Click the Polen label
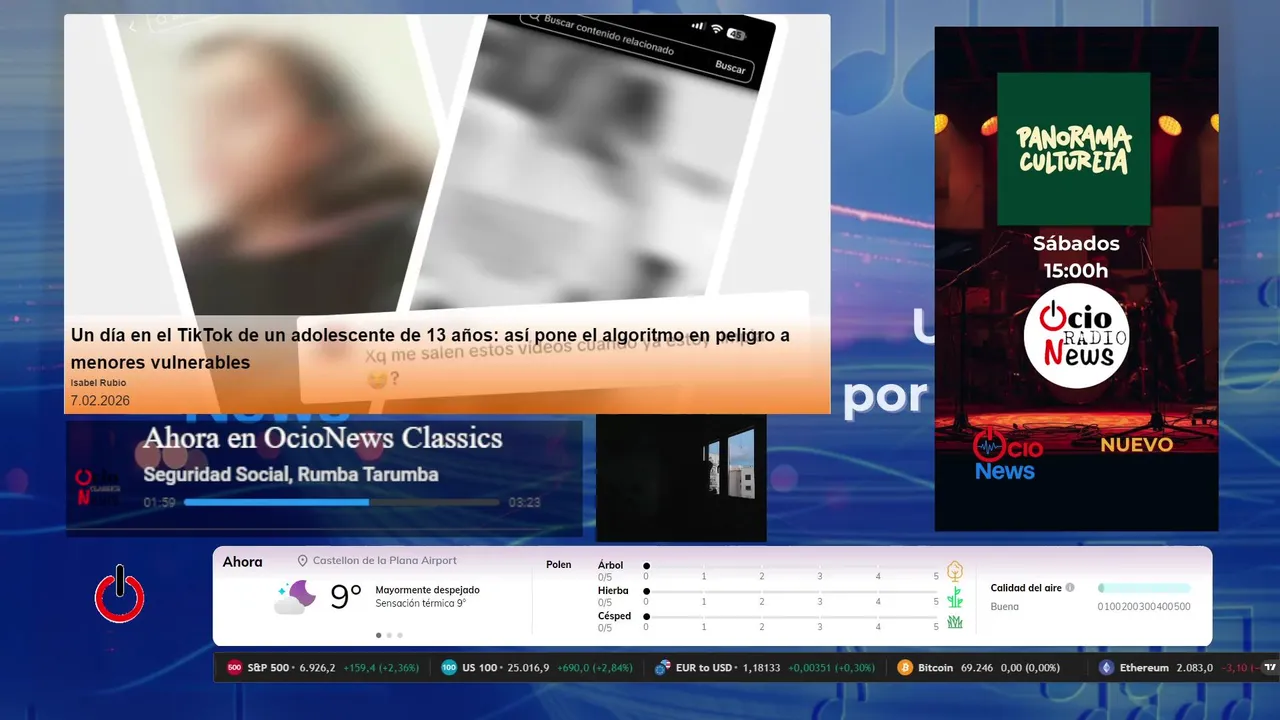1280x720 pixels. coord(559,565)
